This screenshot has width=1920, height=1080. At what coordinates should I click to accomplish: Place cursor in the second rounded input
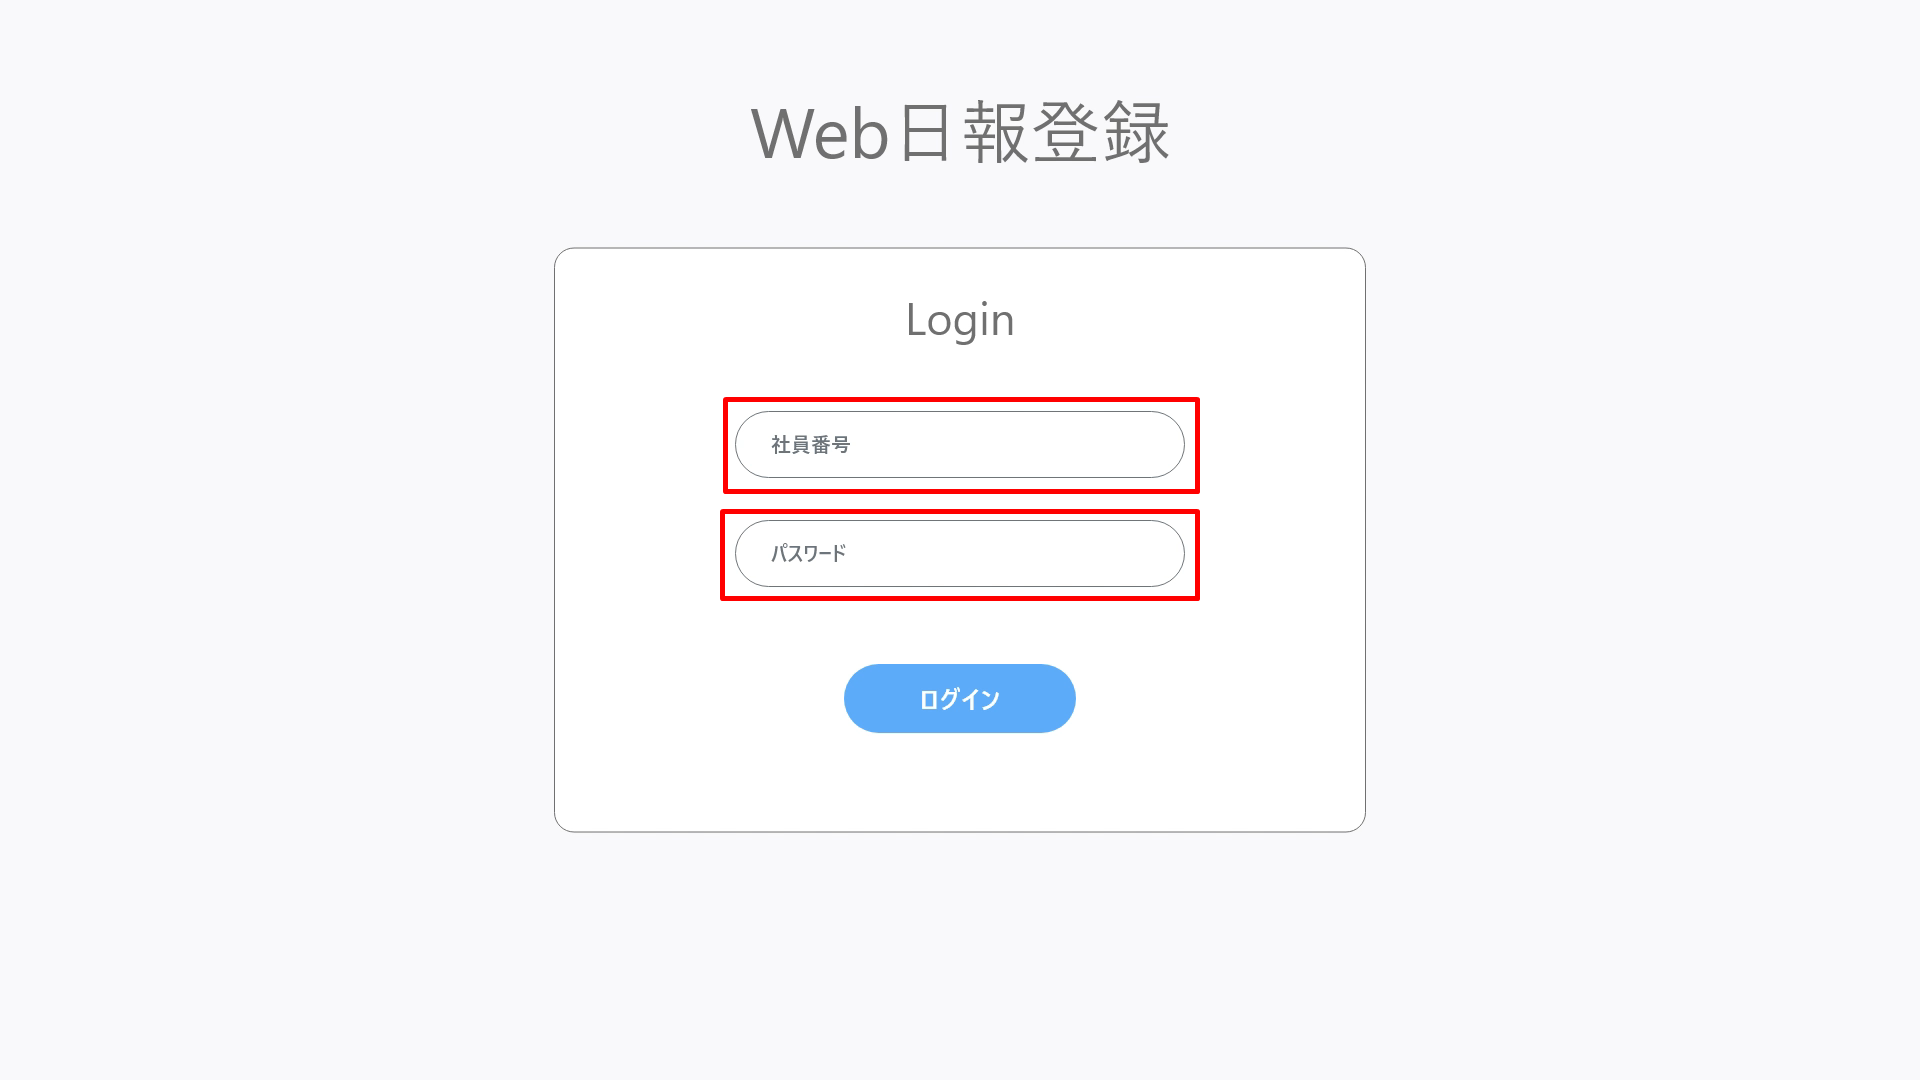click(x=960, y=553)
